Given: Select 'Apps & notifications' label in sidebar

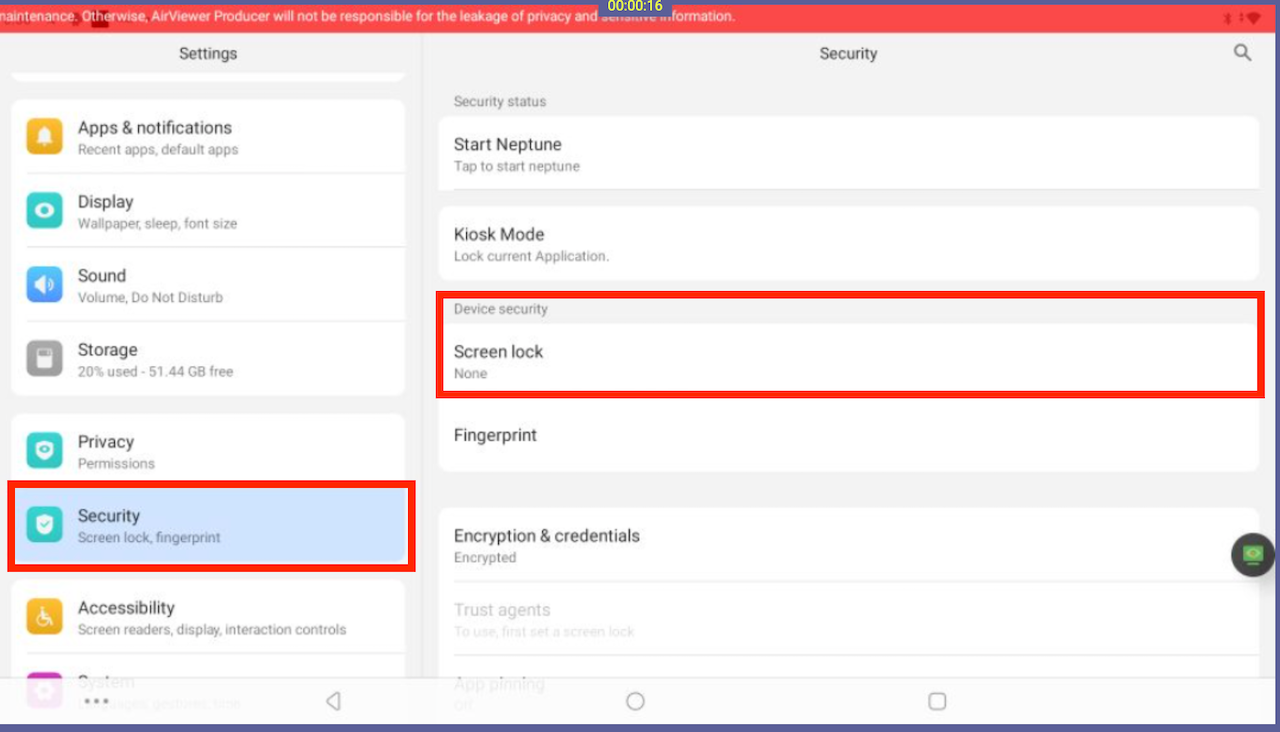Looking at the screenshot, I should point(155,128).
